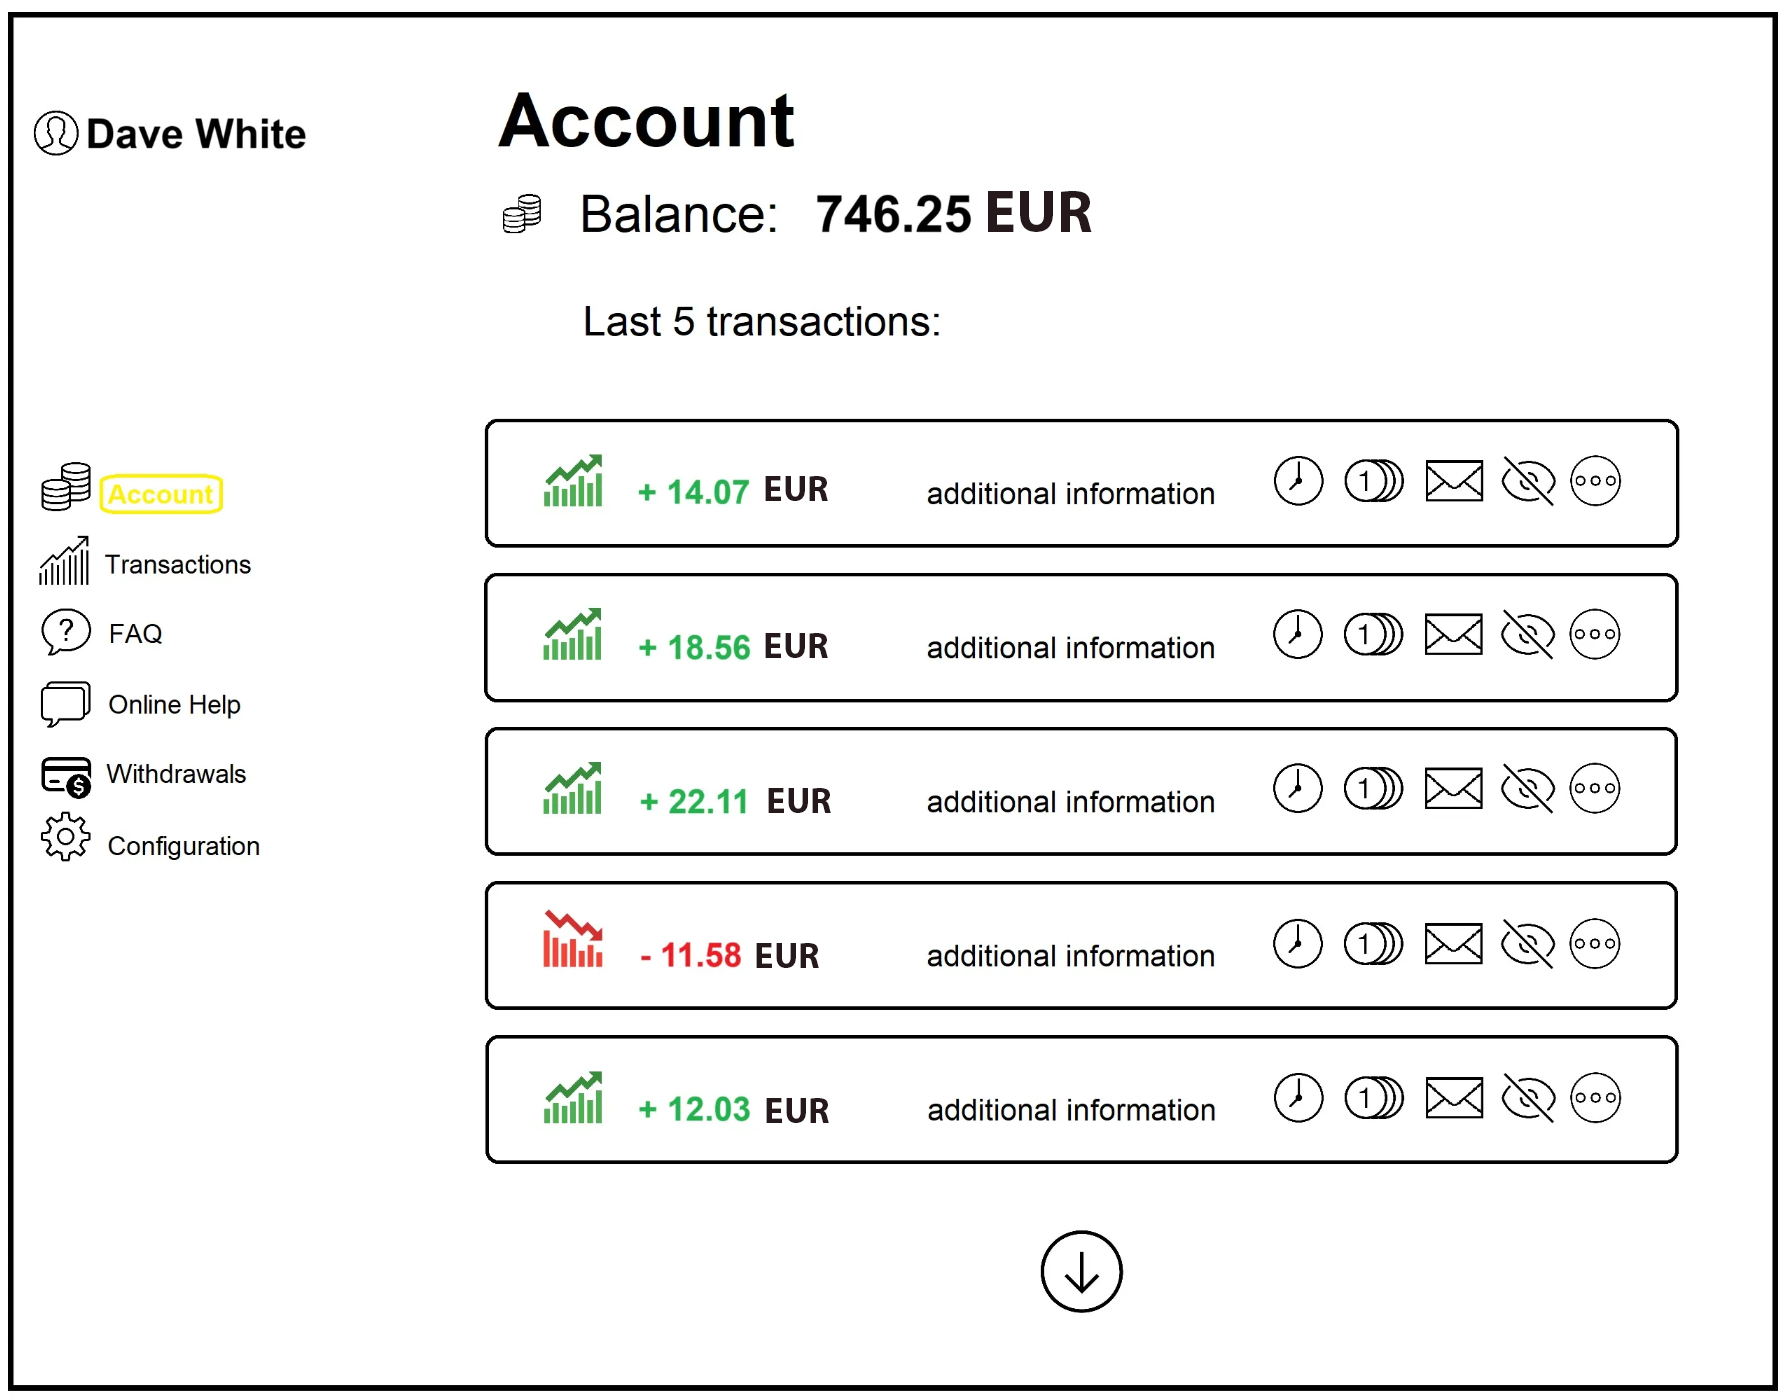Open the FAQ link

point(134,634)
